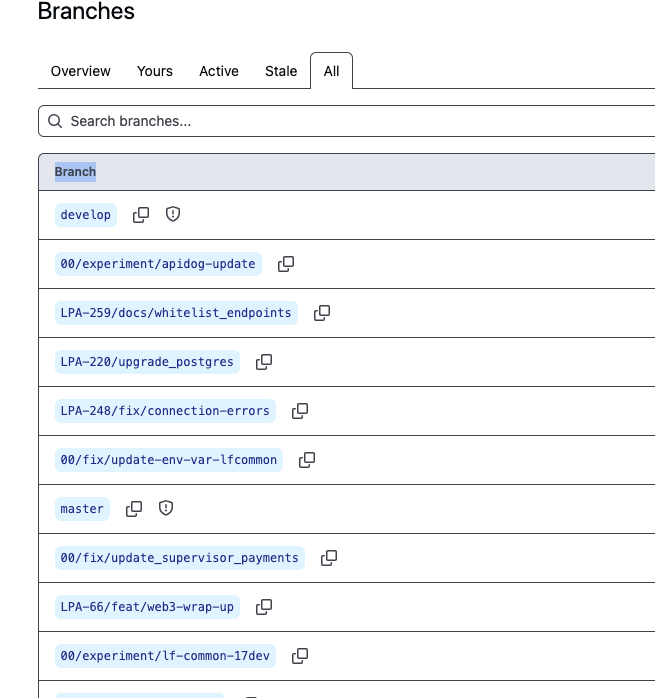The height and width of the screenshot is (698, 655).
Task: Copy the LPA-220/upgrade_postgres branch name
Action: pos(264,362)
